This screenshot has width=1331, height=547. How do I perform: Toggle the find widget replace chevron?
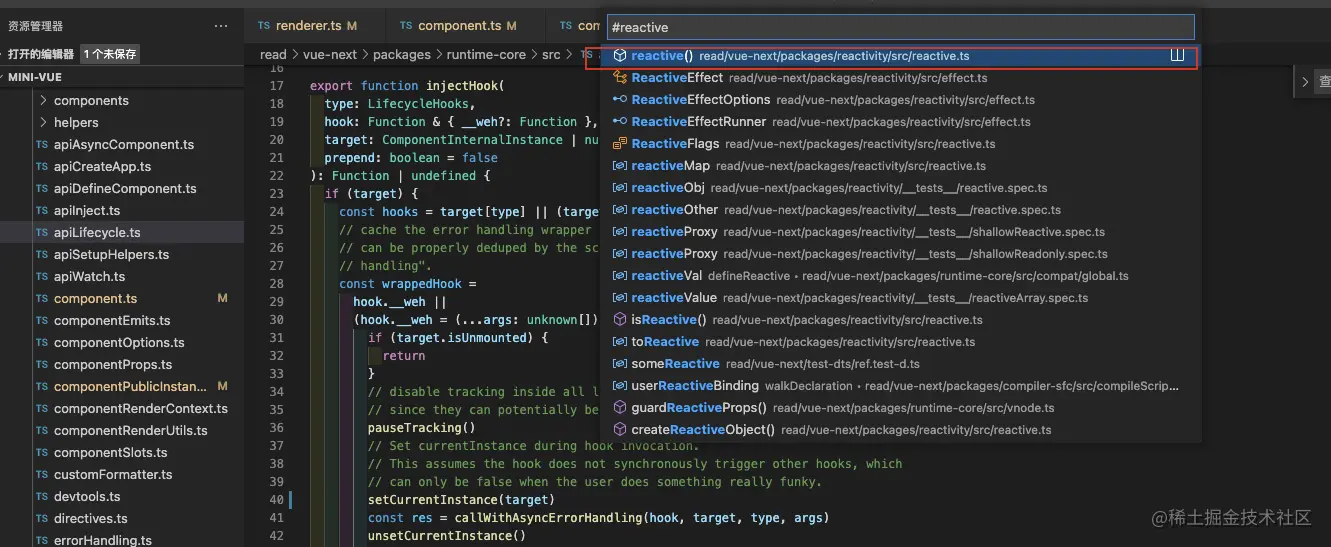1303,83
